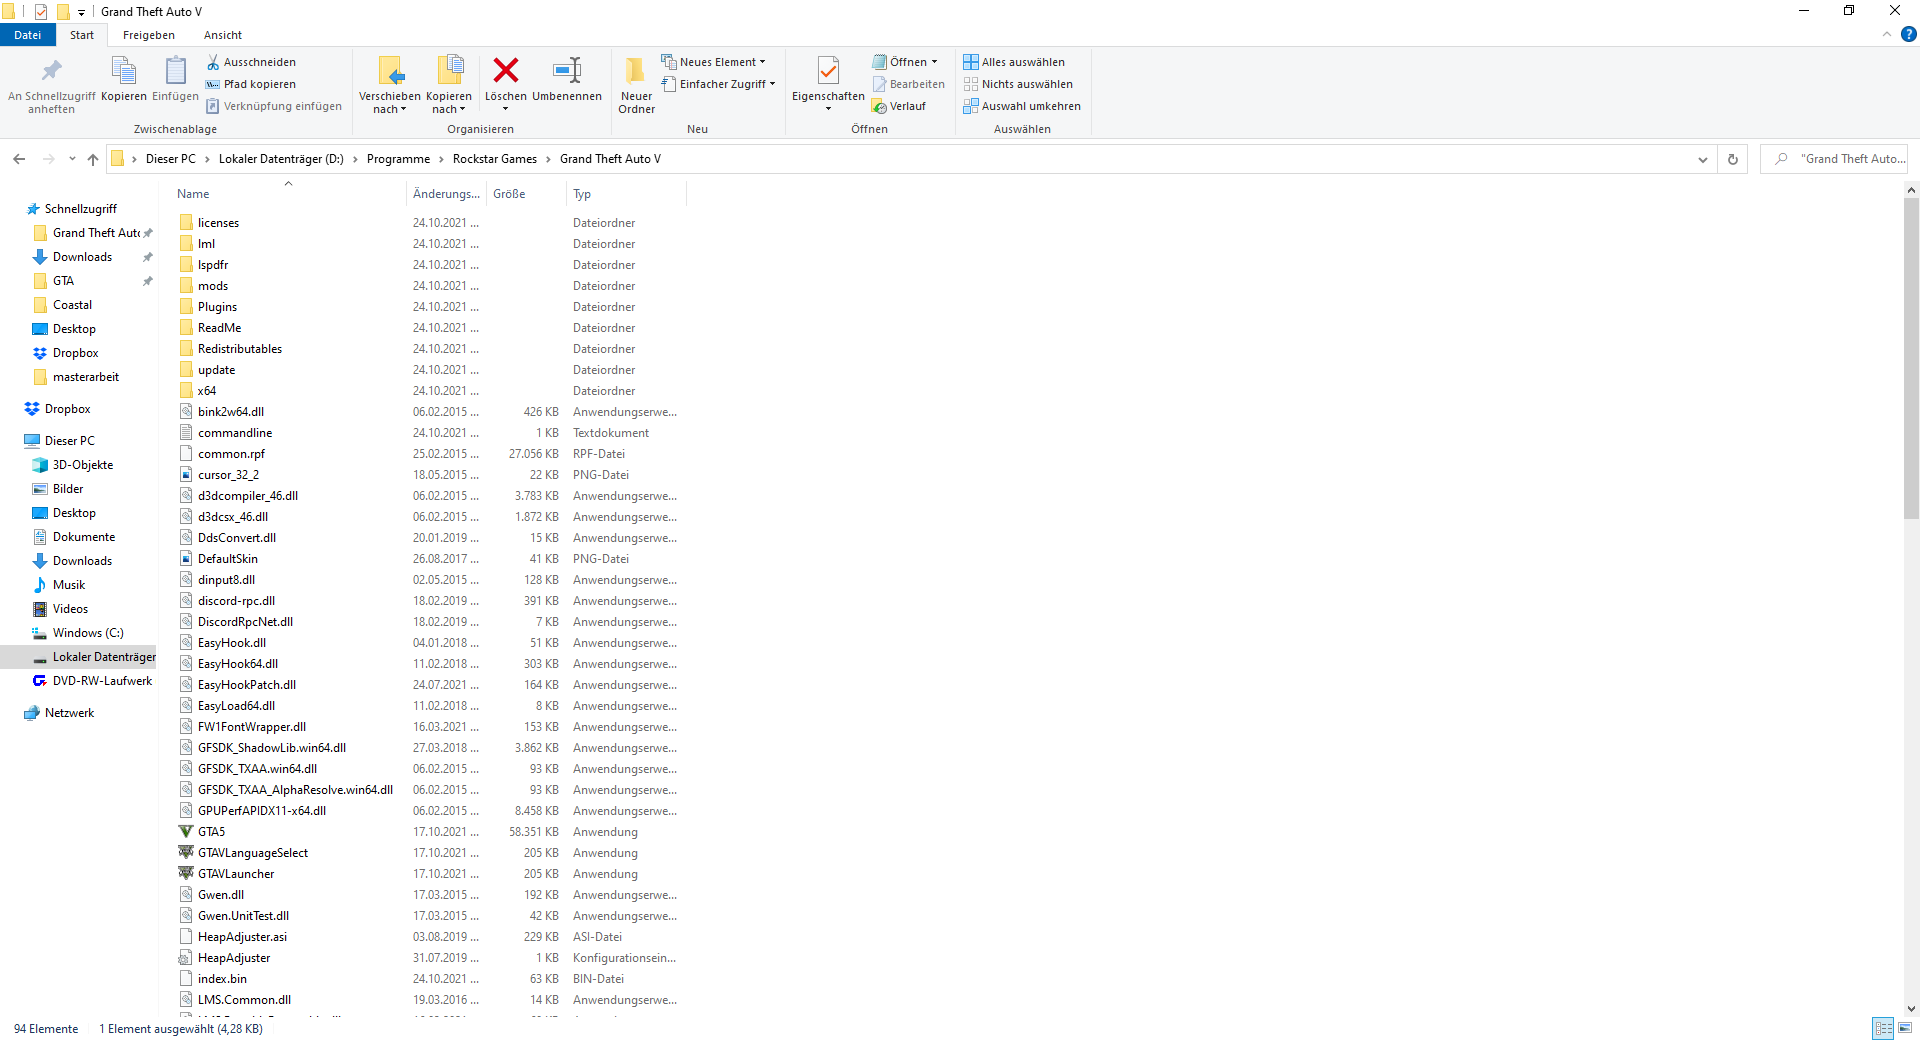This screenshot has width=1920, height=1040.
Task: Switch to large thumbnails view in status bar
Action: [1905, 1028]
